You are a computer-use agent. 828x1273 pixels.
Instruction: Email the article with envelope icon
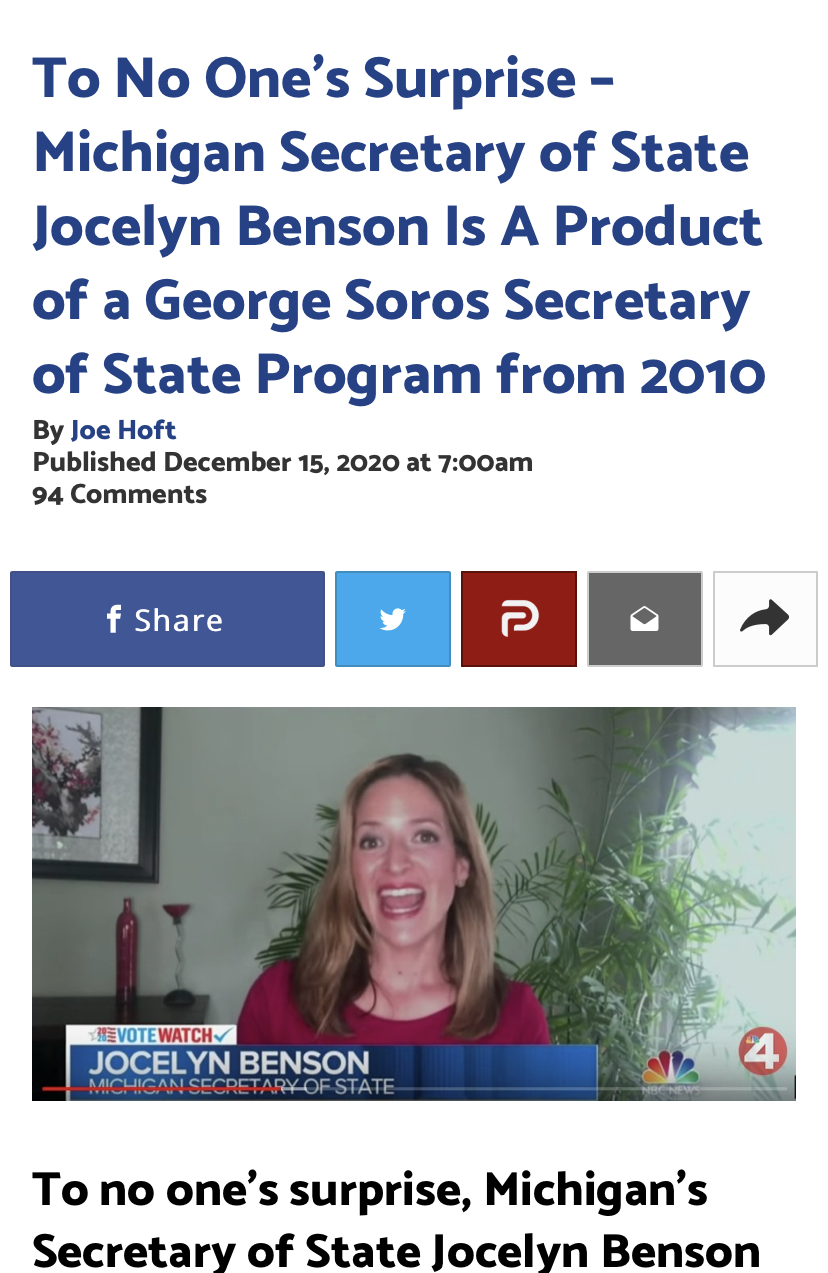(x=645, y=619)
